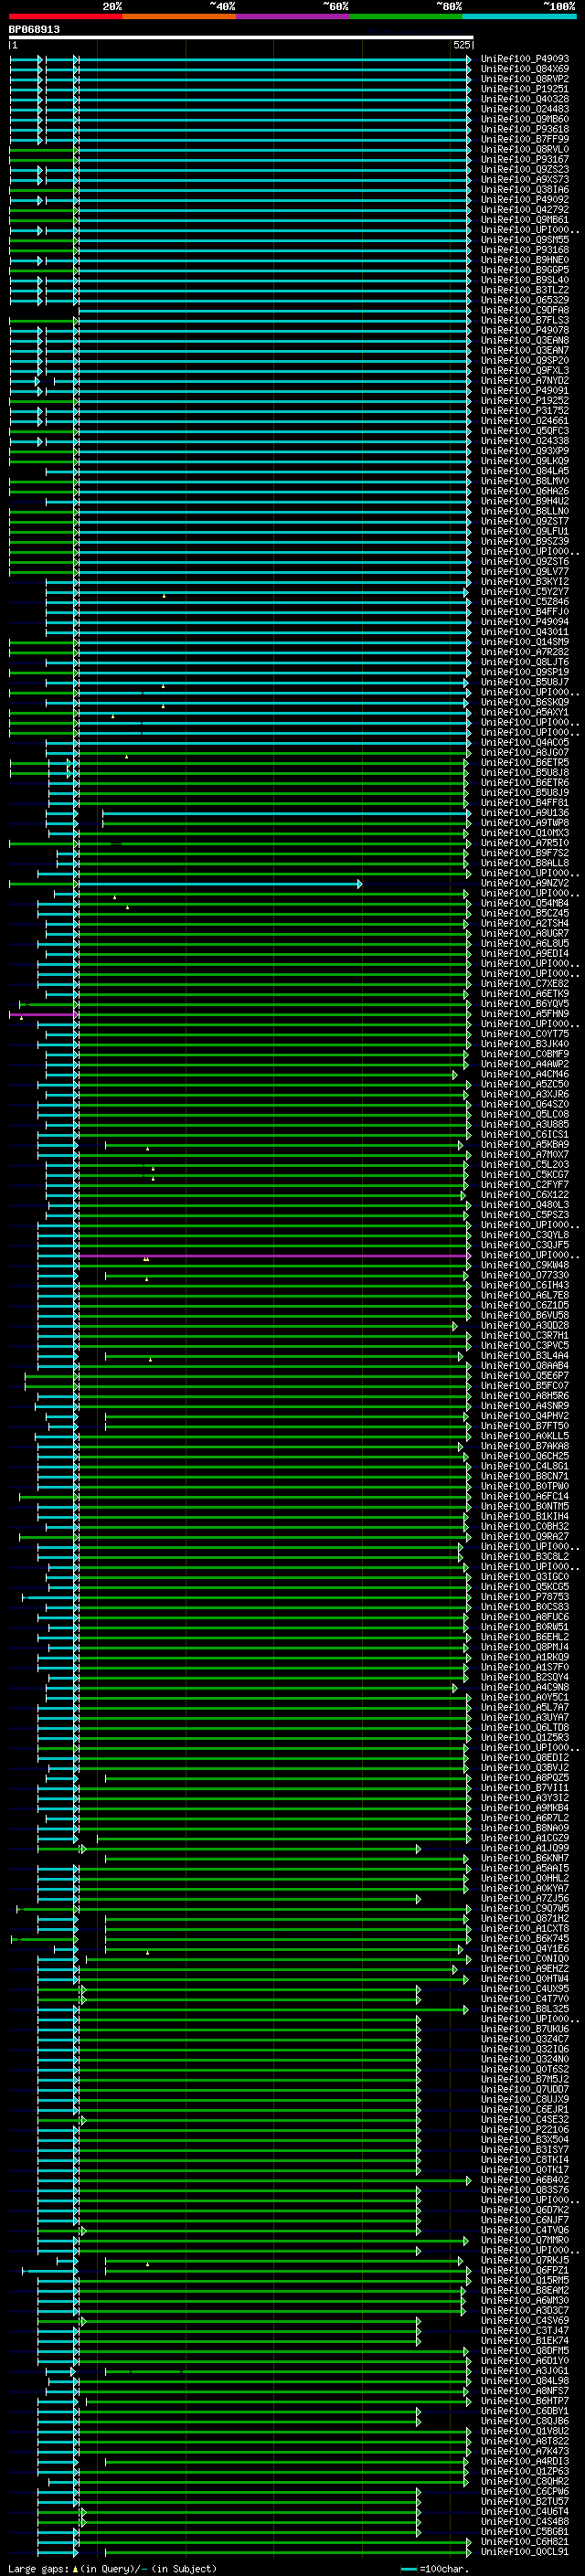Click the hit label UniRef100_A7R282
The width and height of the screenshot is (585, 2576).
click(x=525, y=652)
